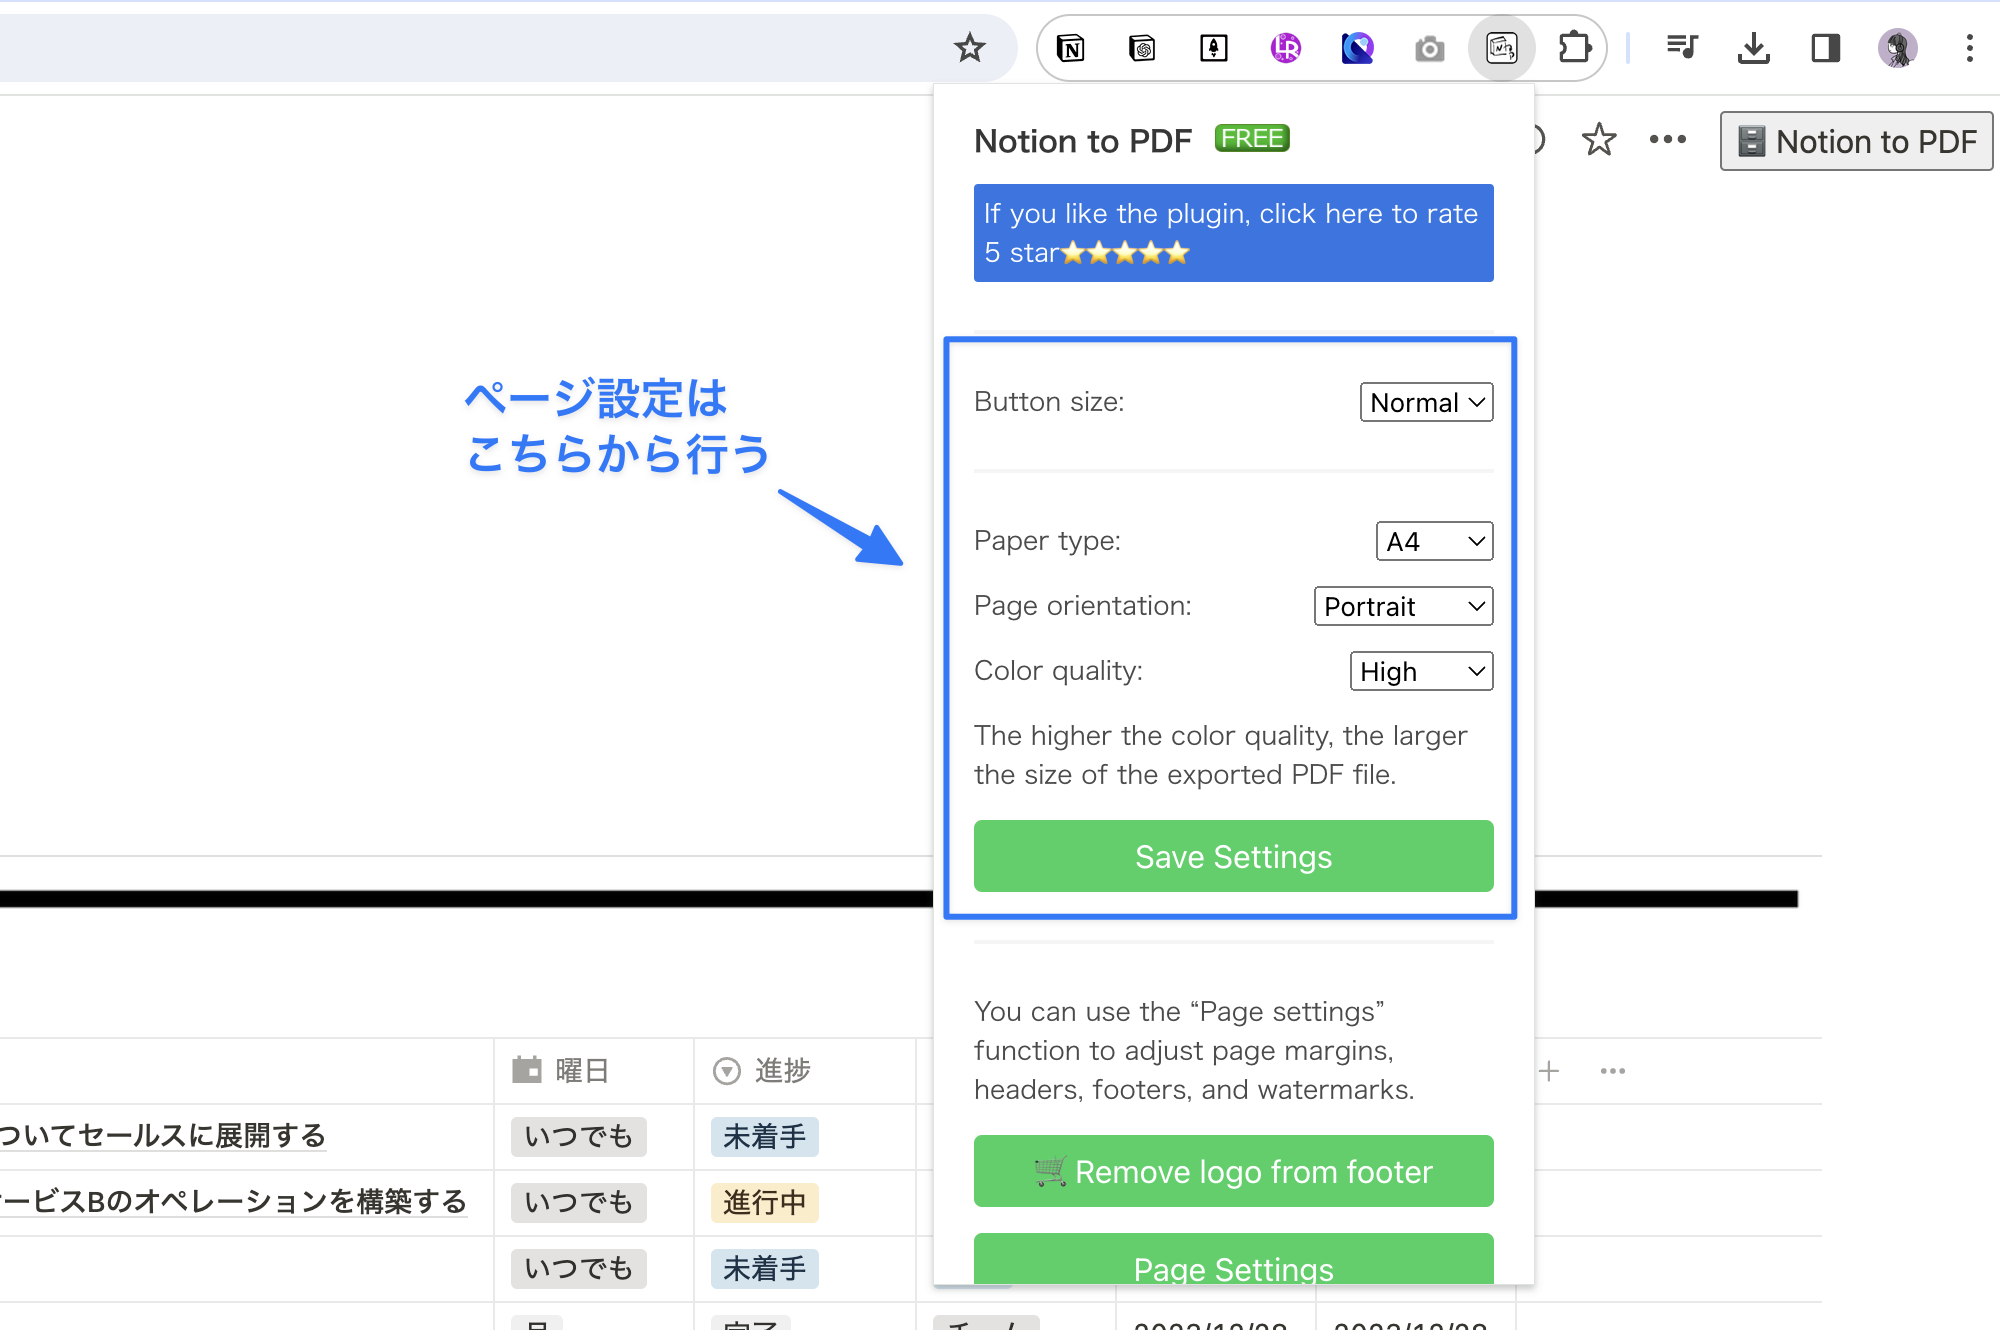The width and height of the screenshot is (2000, 1330).
Task: Favorite the Notion page with star icon
Action: click(1599, 139)
